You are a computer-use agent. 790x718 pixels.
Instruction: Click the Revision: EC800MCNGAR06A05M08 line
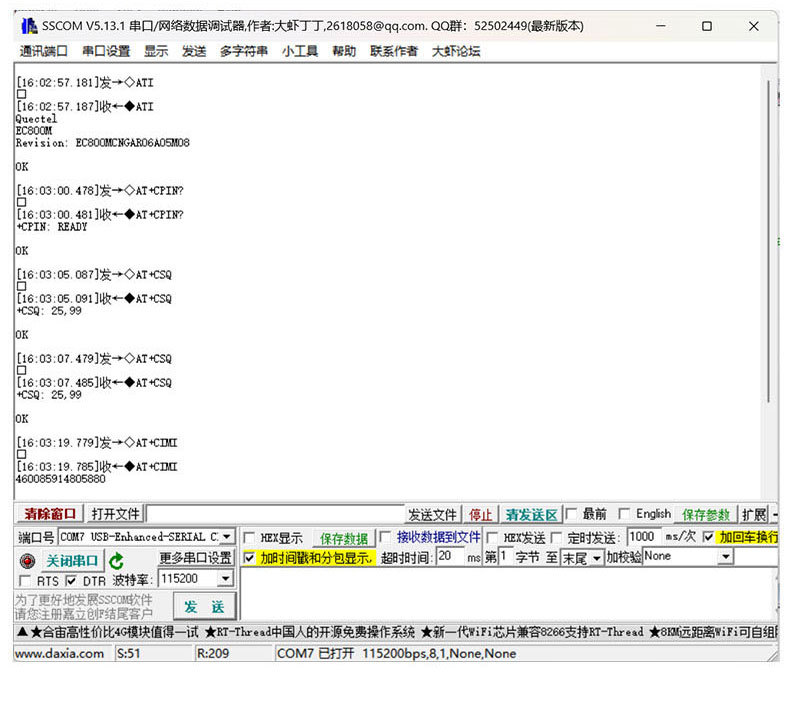coord(102,143)
